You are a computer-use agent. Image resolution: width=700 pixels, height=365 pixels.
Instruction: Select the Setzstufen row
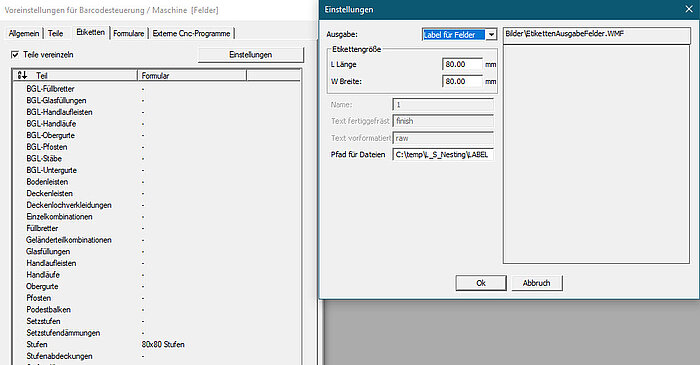click(x=156, y=321)
